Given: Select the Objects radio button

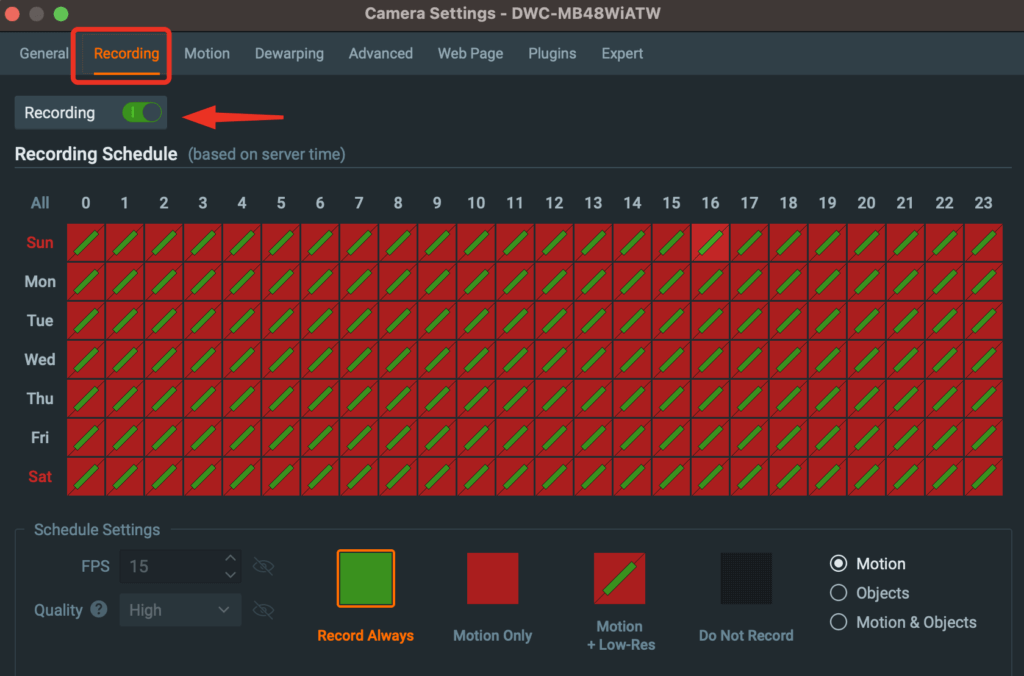Looking at the screenshot, I should click(x=839, y=592).
